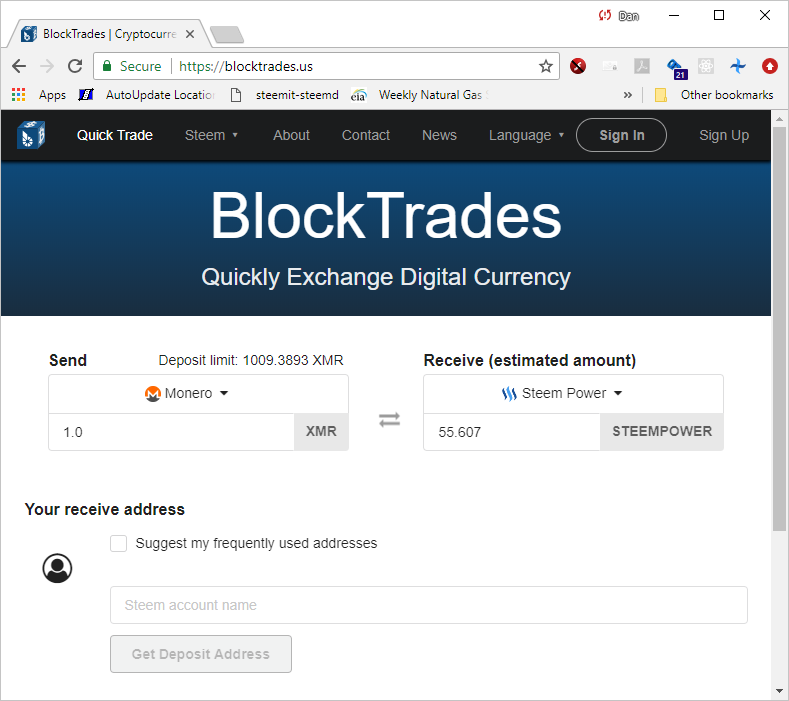Image resolution: width=789 pixels, height=701 pixels.
Task: Click the browser forward arrow
Action: click(47, 66)
